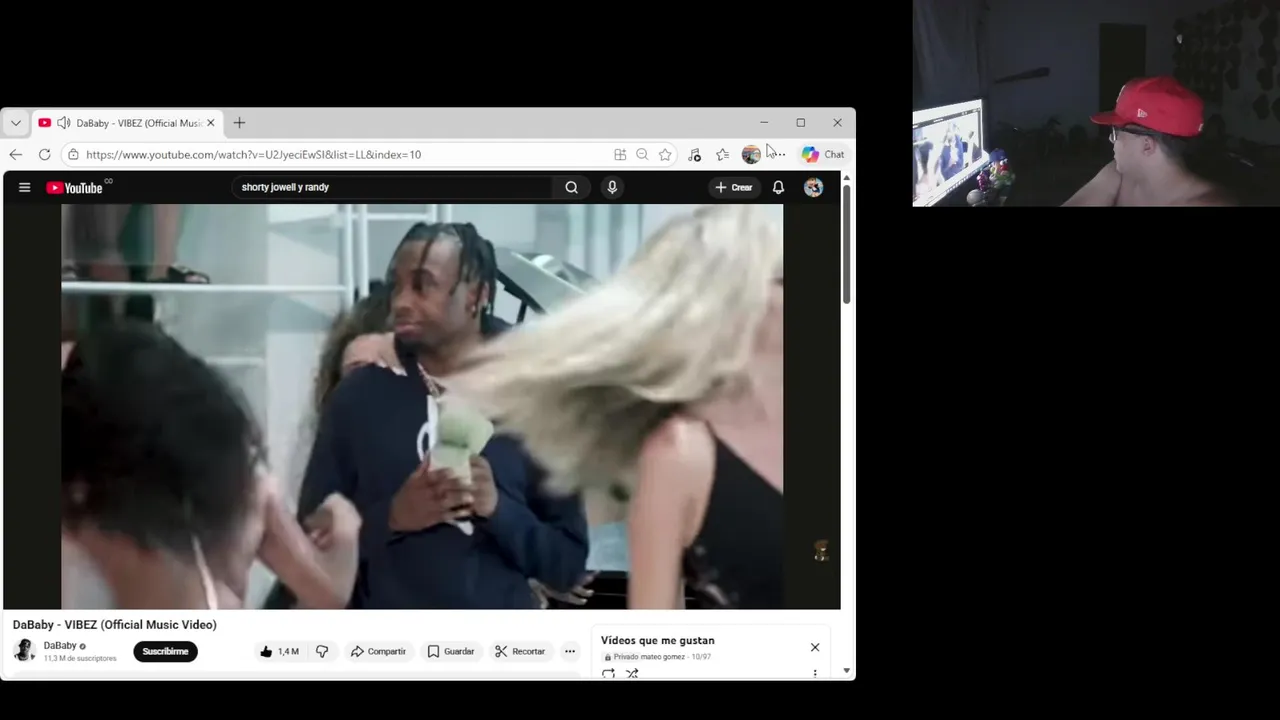Click the Recortar button
Screen dimensions: 1280x720
coord(520,651)
